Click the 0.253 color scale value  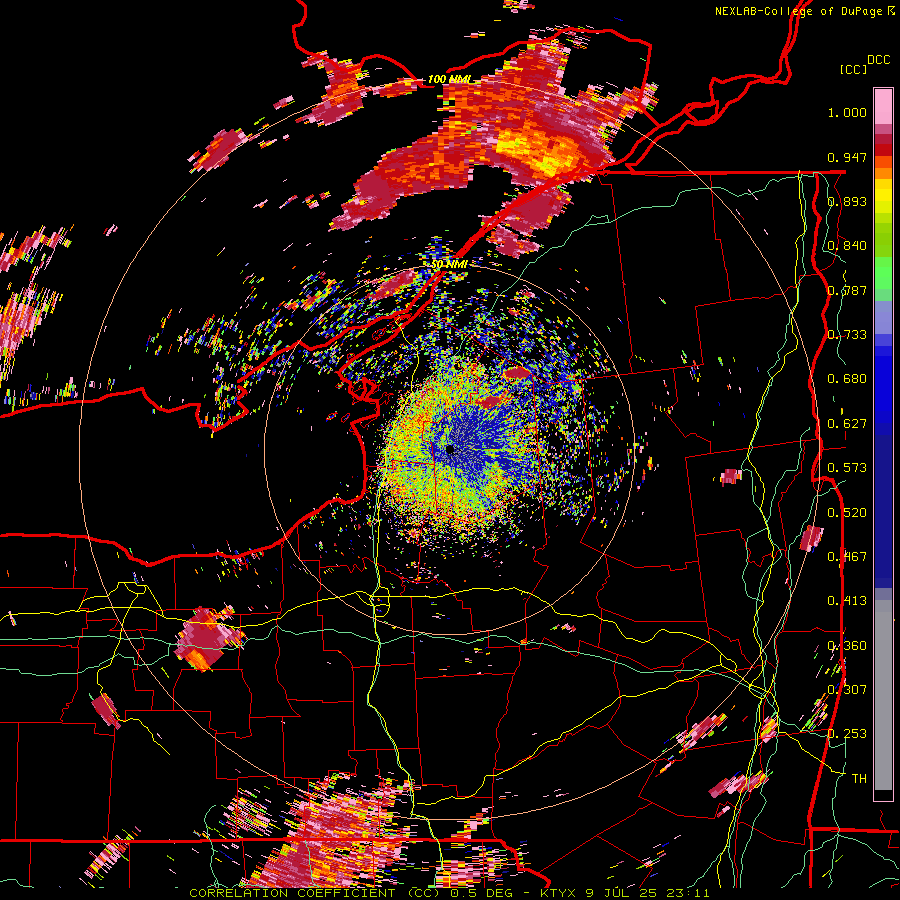(847, 734)
